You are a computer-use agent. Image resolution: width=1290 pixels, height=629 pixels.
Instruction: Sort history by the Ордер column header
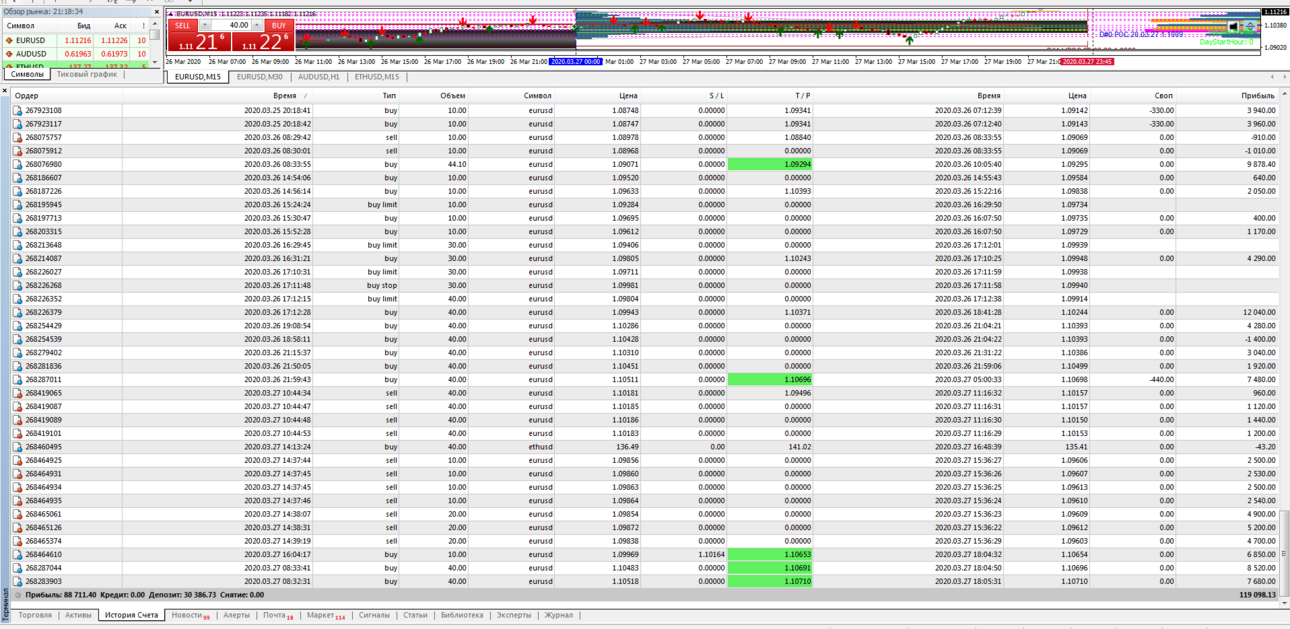tap(66, 96)
